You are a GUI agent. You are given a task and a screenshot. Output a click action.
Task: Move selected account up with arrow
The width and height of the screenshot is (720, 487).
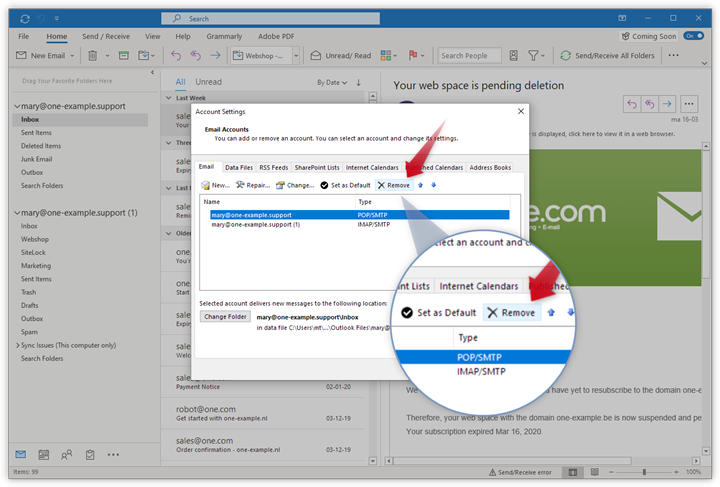420,185
